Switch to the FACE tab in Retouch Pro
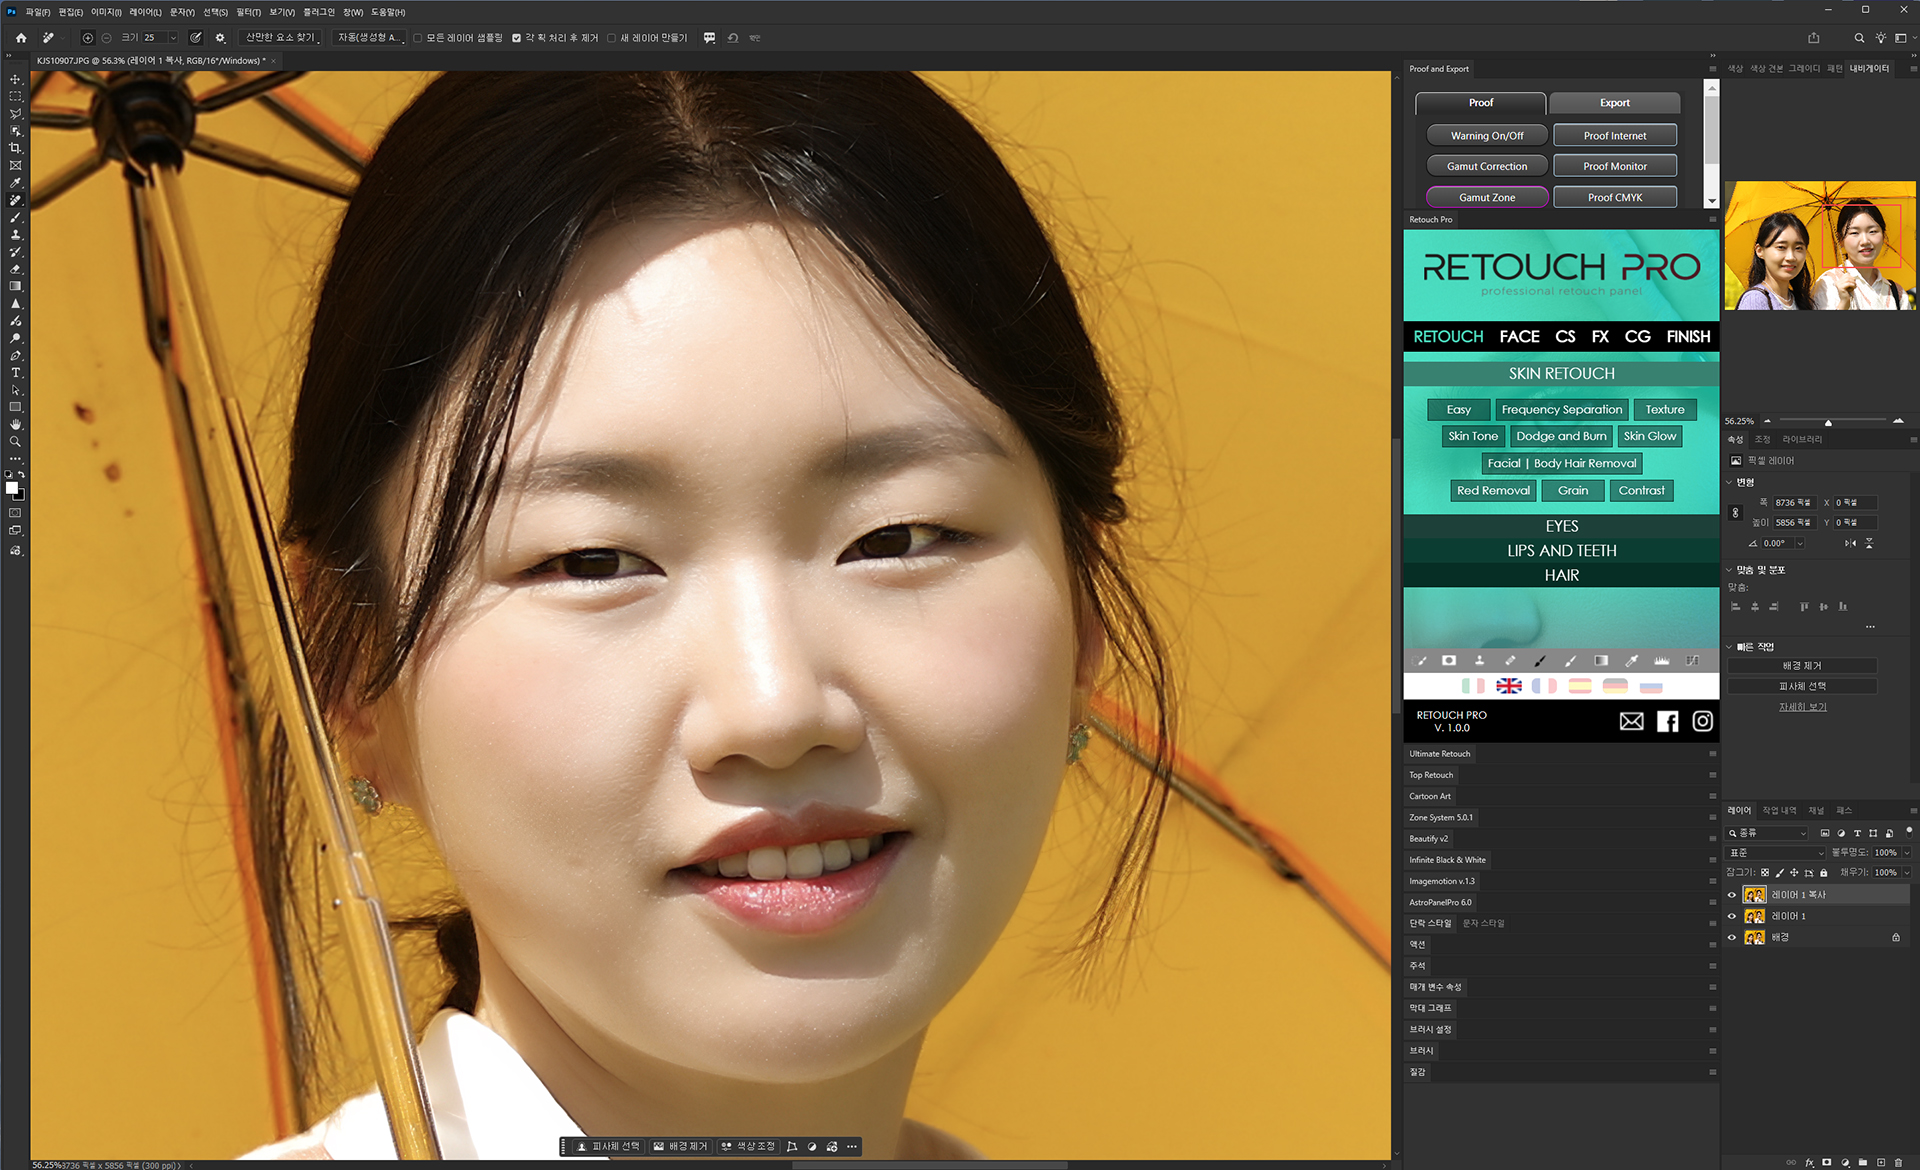This screenshot has height=1170, width=1920. pyautogui.click(x=1519, y=337)
